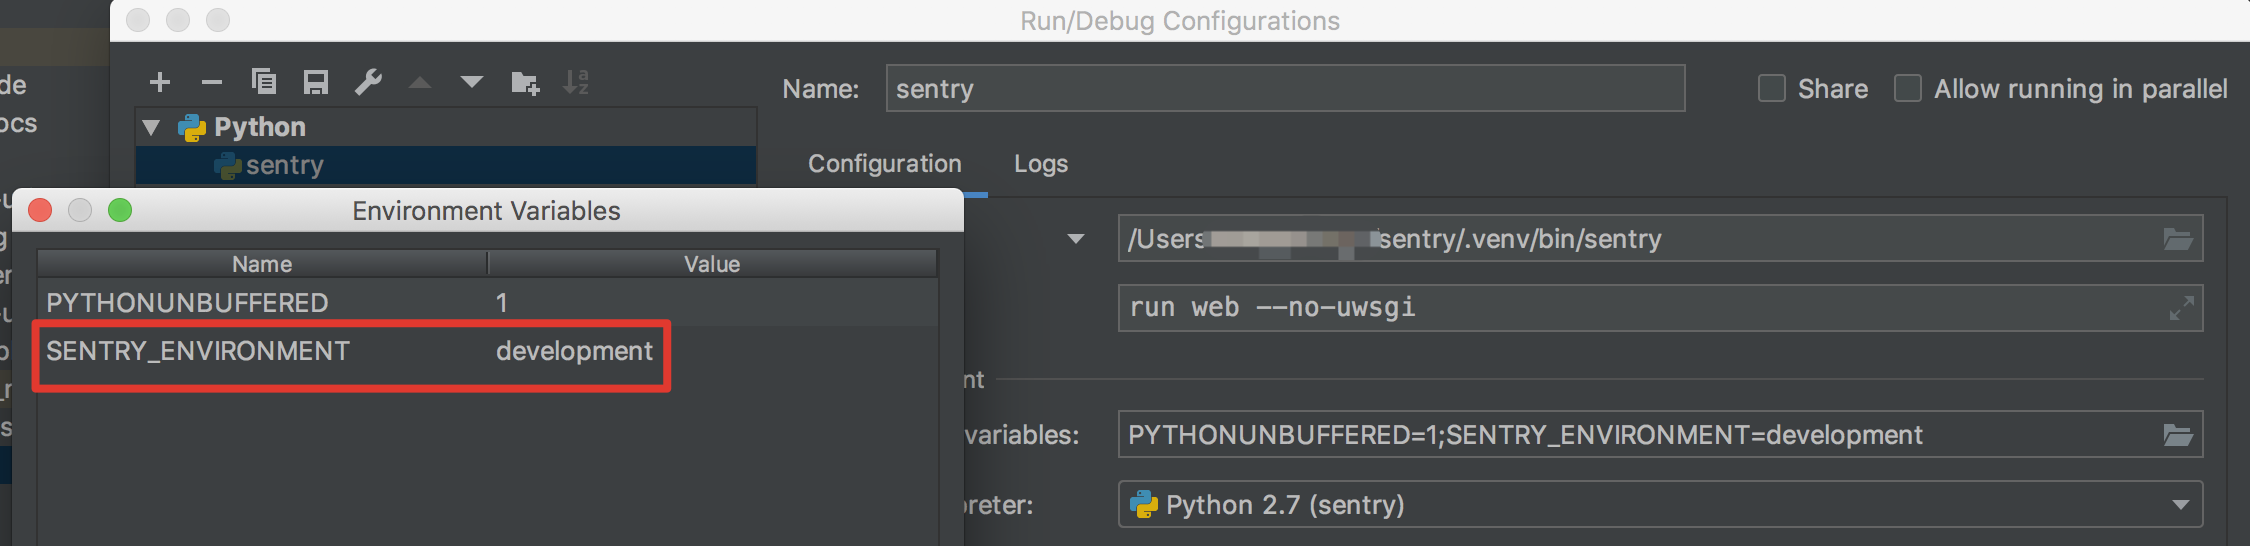Expand the Parameters field editor

coord(2182,308)
